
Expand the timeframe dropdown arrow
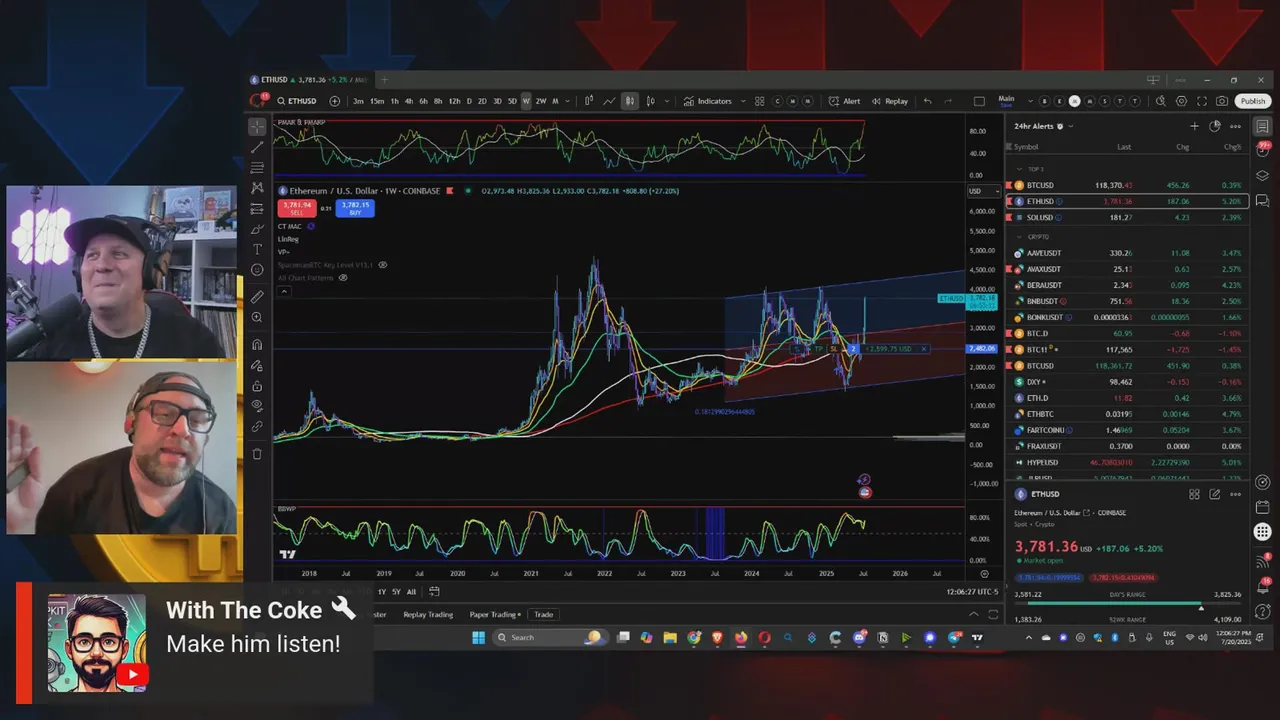pyautogui.click(x=568, y=101)
